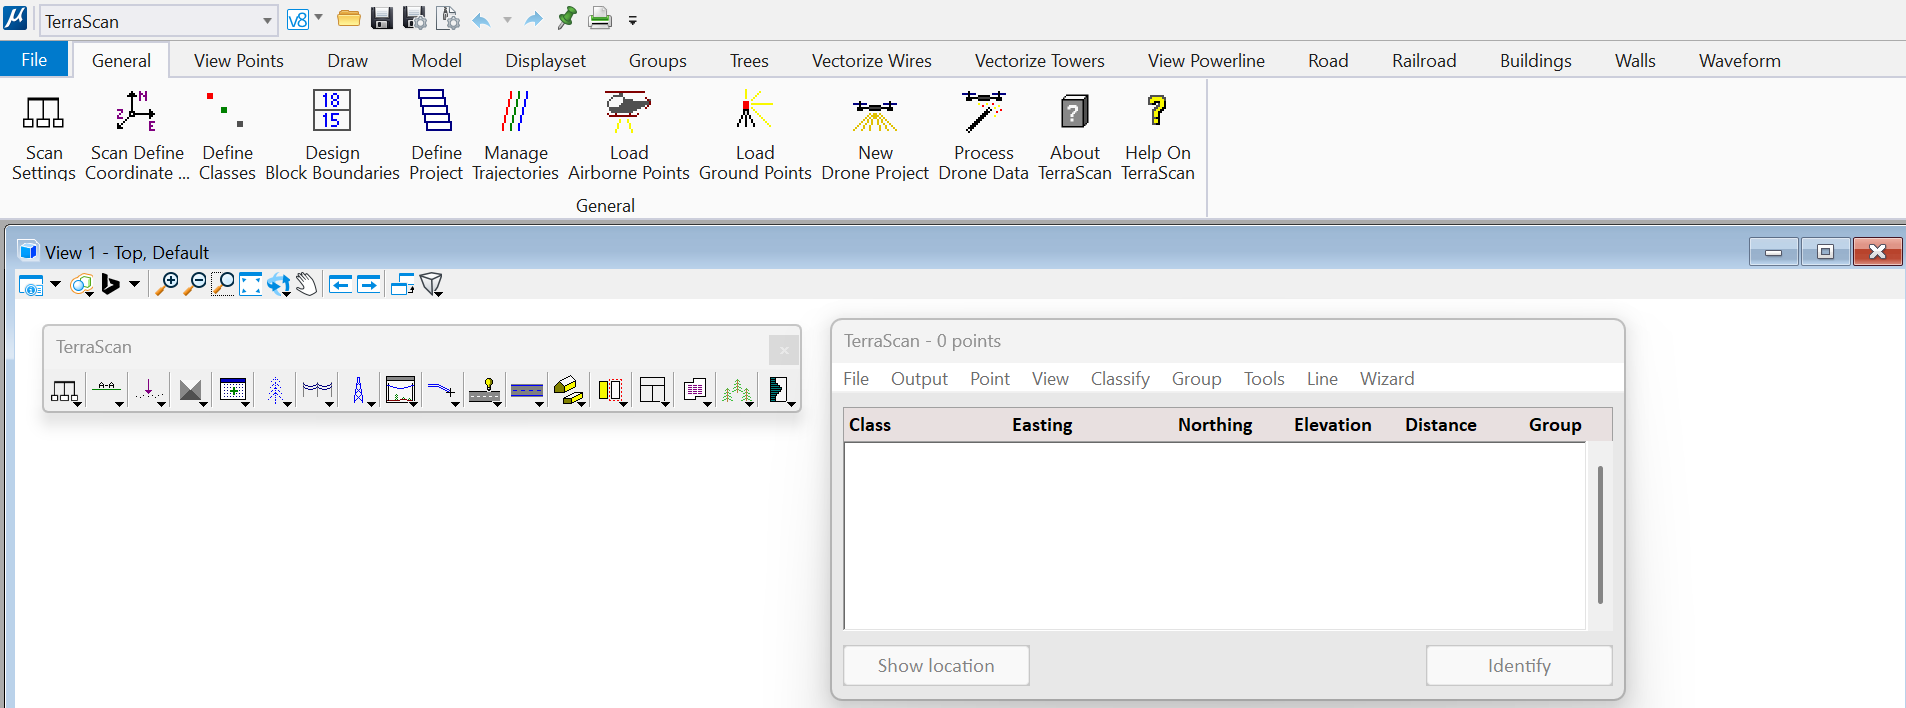Click the Define Classes icon

[227, 134]
